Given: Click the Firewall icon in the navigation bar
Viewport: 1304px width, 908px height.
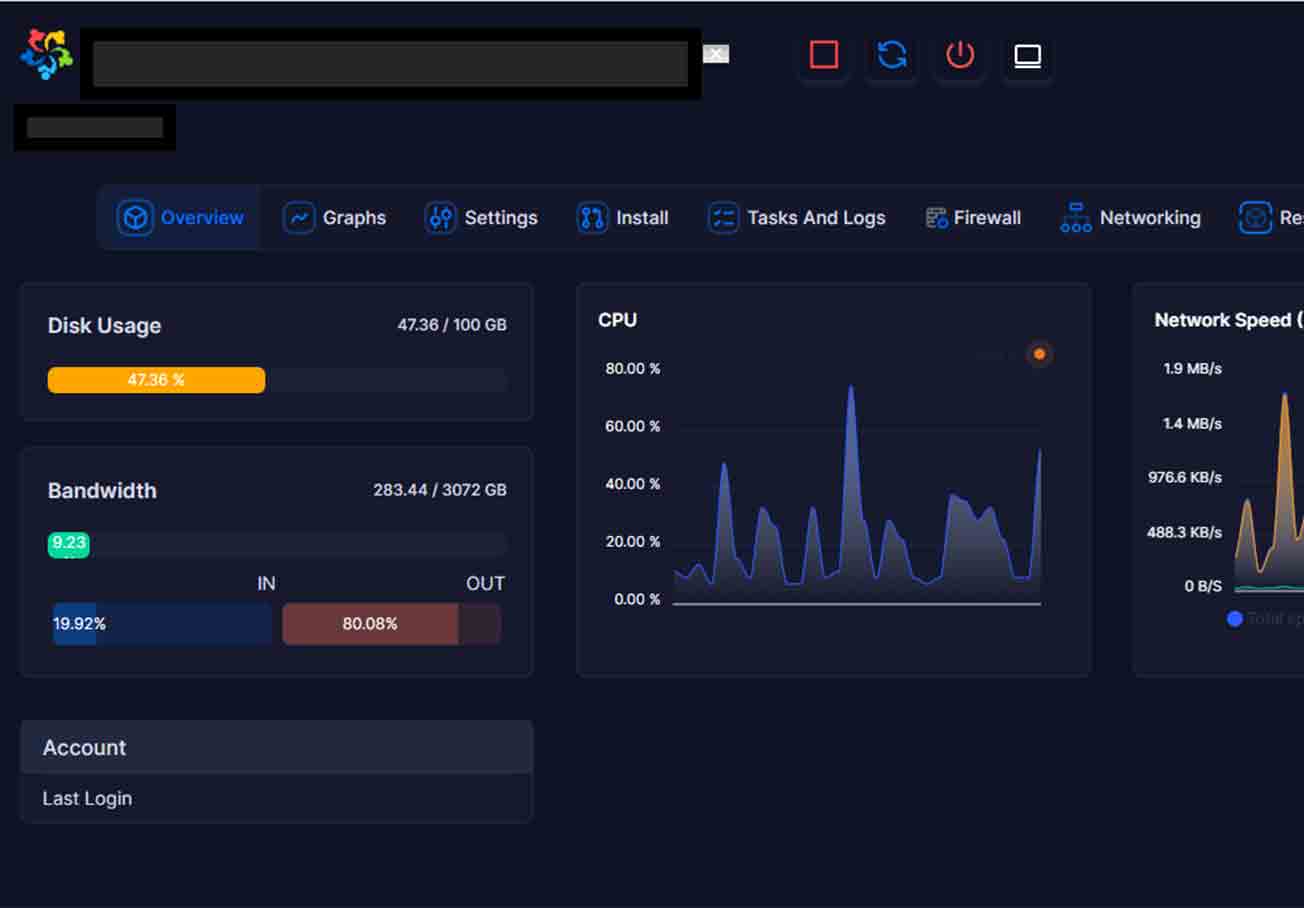Looking at the screenshot, I should (x=936, y=218).
